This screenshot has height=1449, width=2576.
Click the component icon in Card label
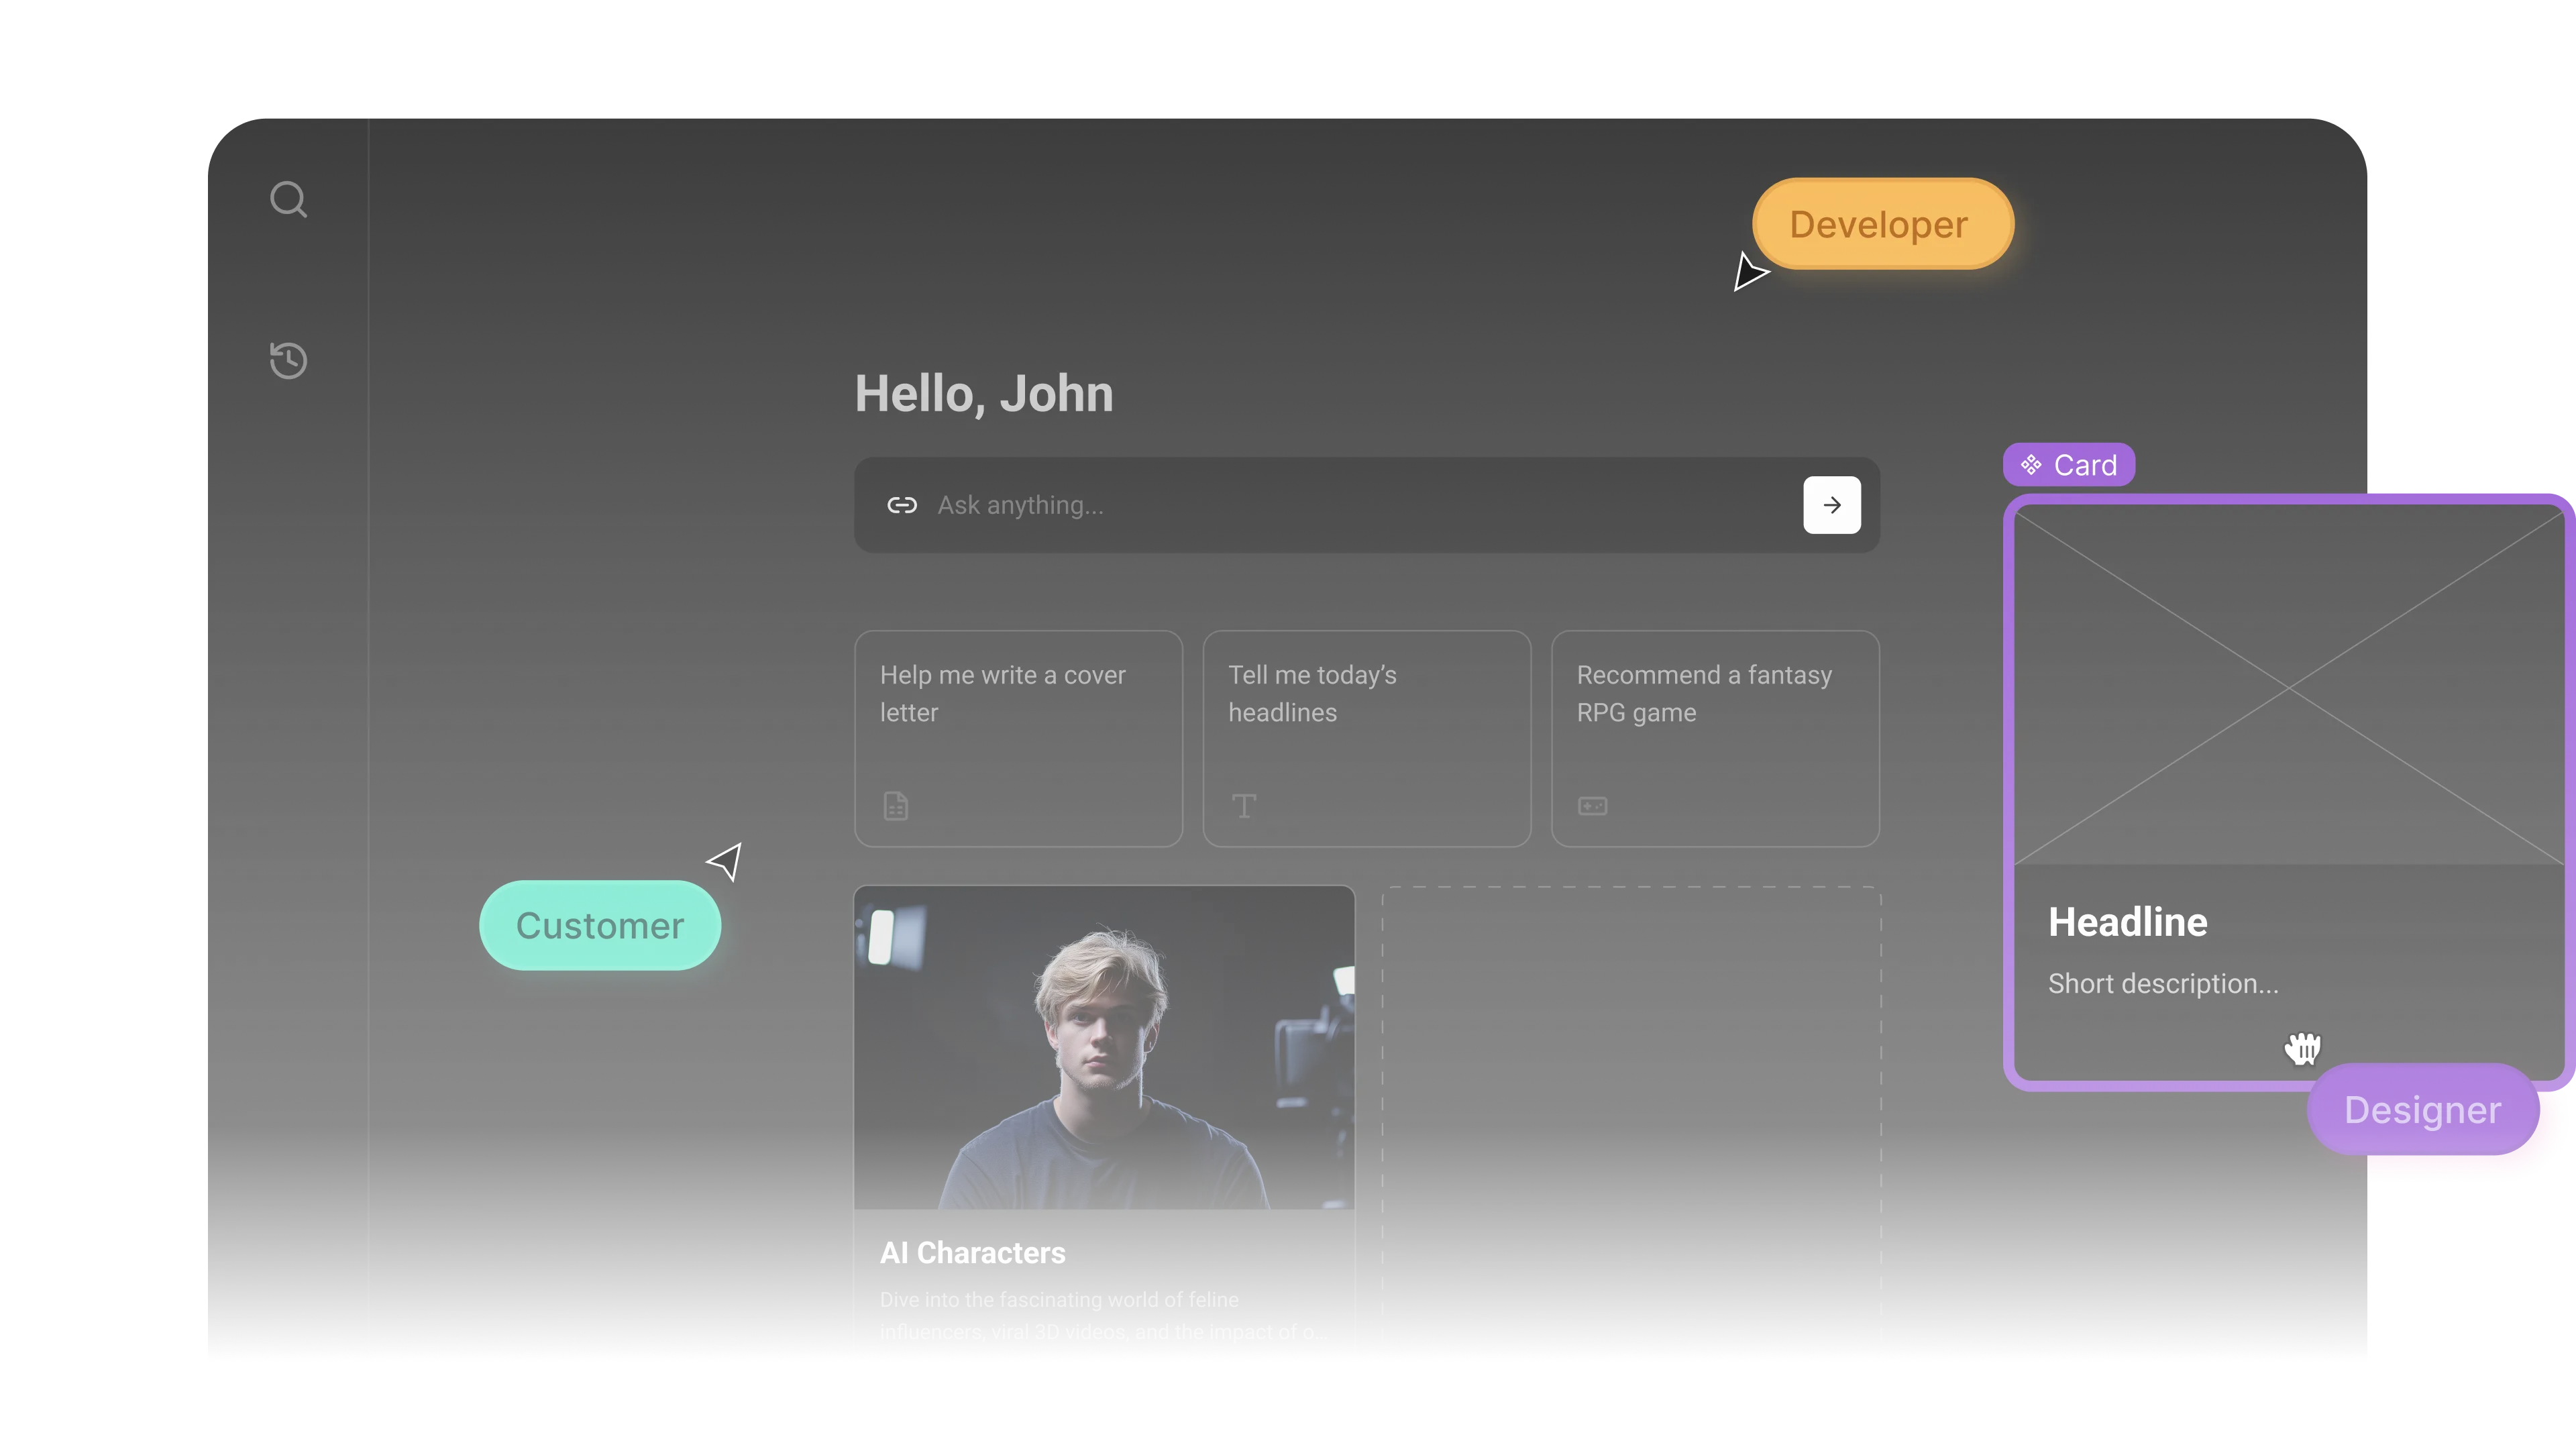(2031, 465)
